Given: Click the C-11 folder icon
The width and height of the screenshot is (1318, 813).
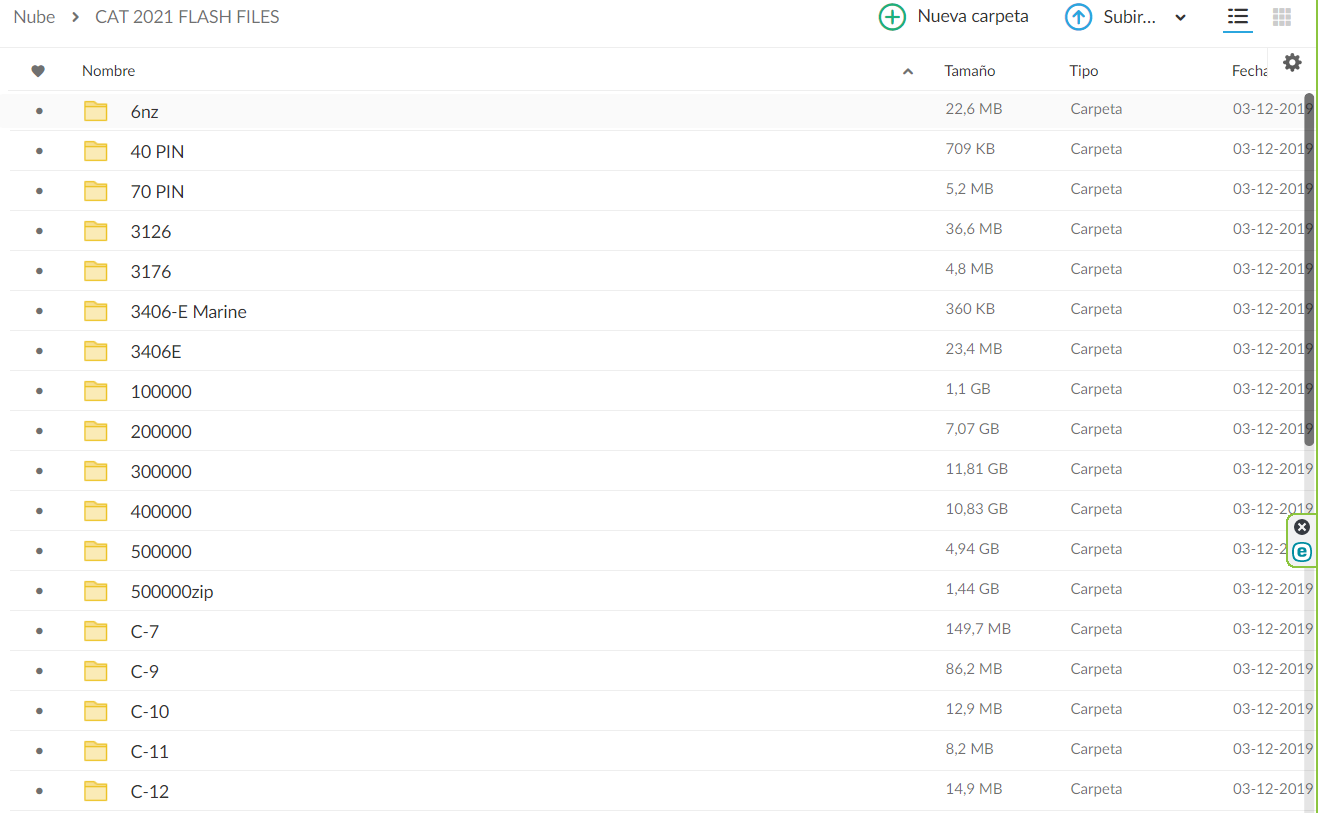Looking at the screenshot, I should click(96, 751).
